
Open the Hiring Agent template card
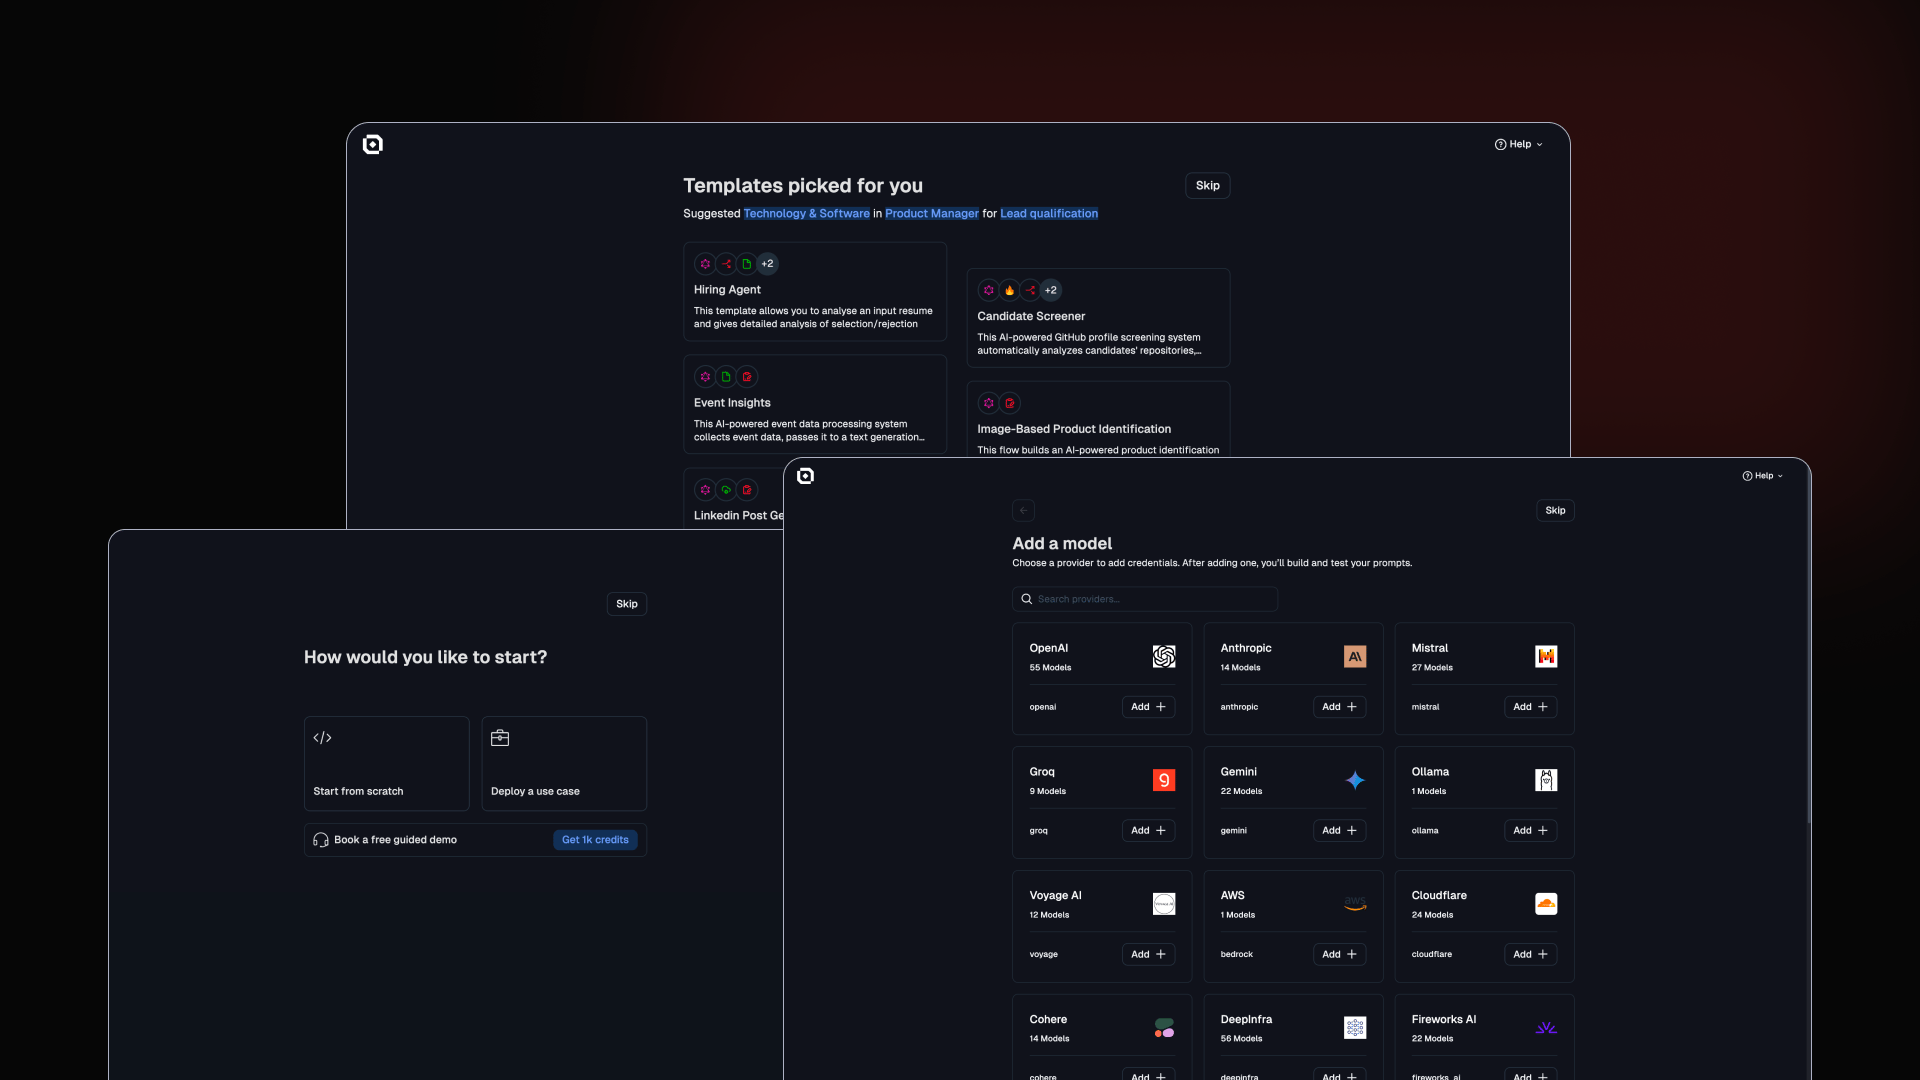point(814,292)
